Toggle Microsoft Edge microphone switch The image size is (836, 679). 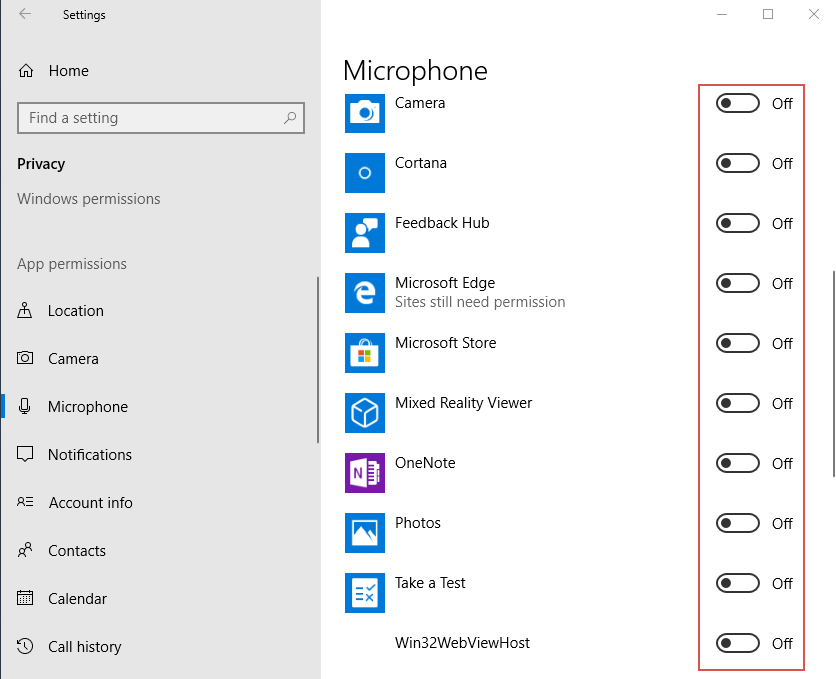(x=737, y=283)
